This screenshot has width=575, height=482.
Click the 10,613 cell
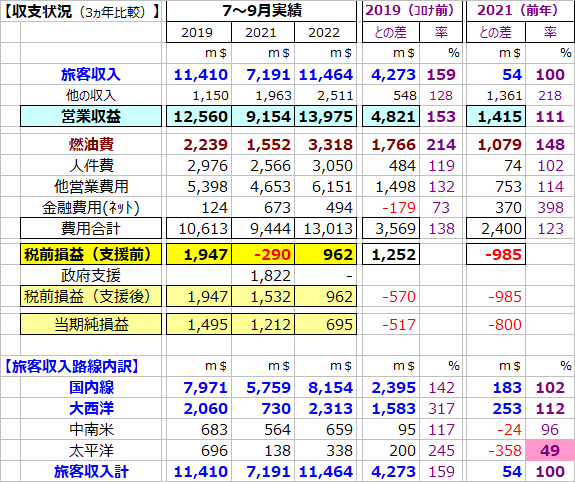(x=199, y=228)
